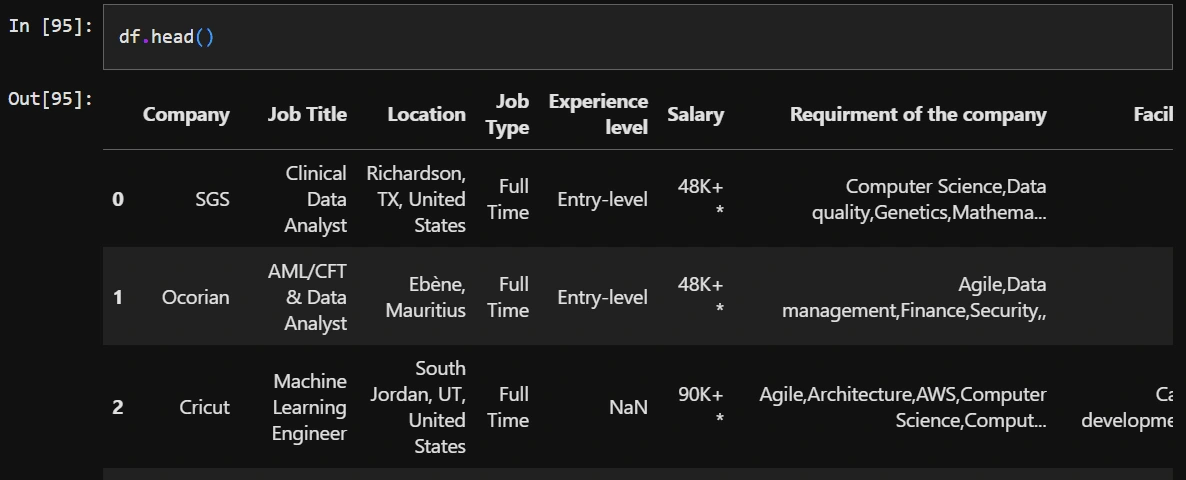1186x480 pixels.
Task: Click the Ebène, Mauritius location cell
Action: 426,297
